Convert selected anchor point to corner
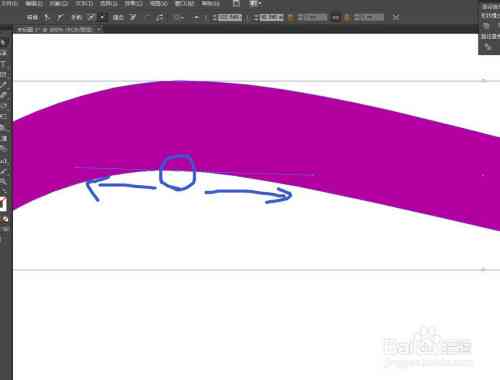 point(47,17)
